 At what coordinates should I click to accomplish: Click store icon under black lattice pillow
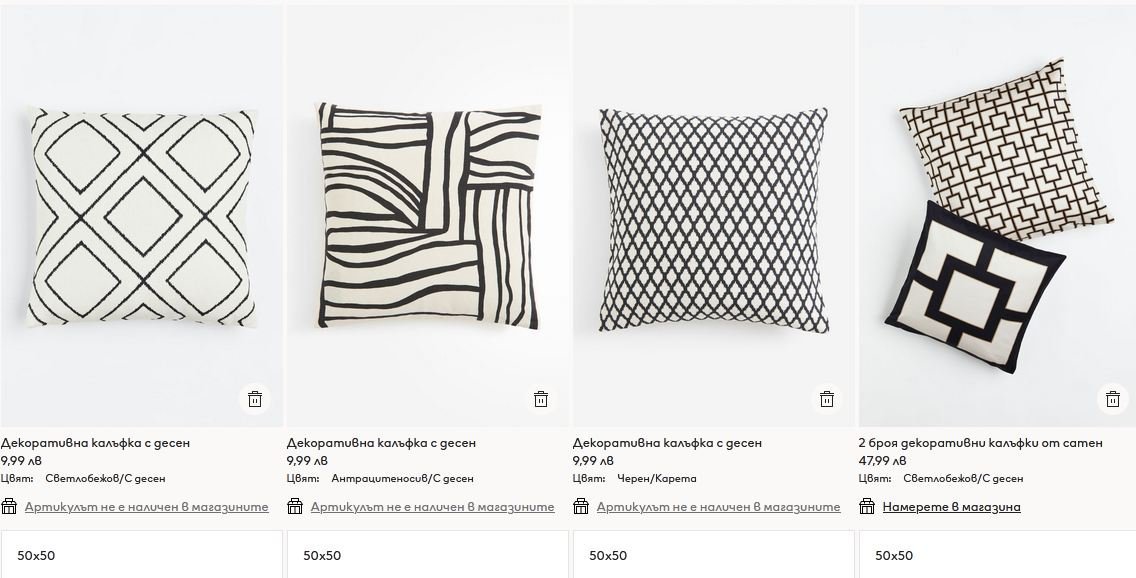click(581, 506)
